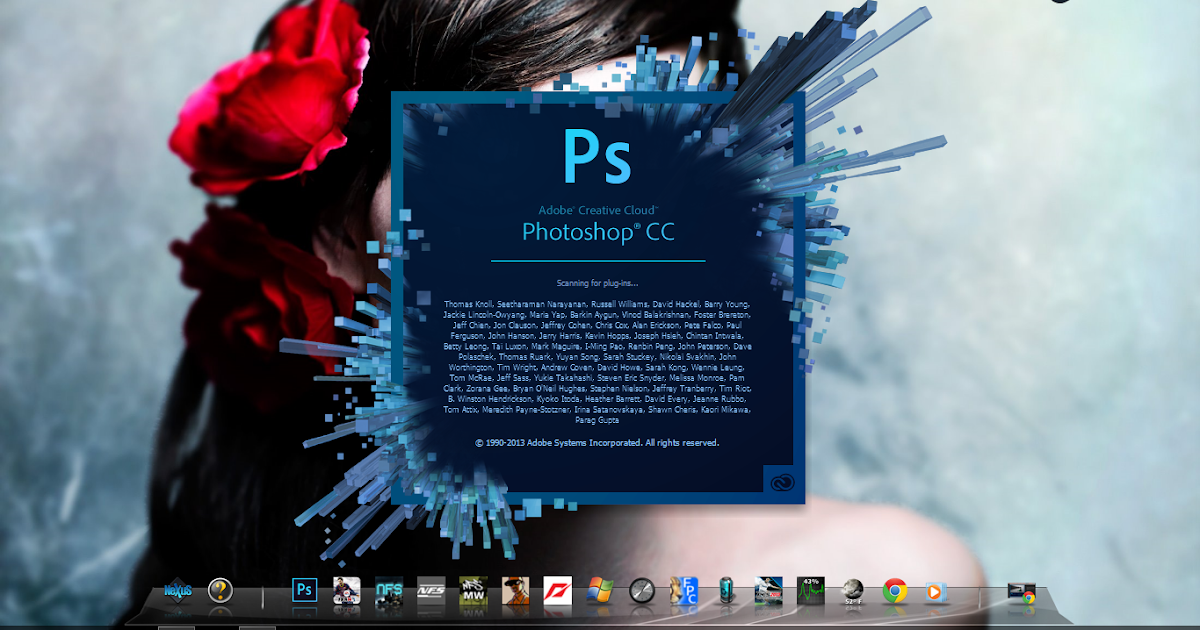Launch Google Chrome from the dock
1200x630 pixels.
[894, 591]
